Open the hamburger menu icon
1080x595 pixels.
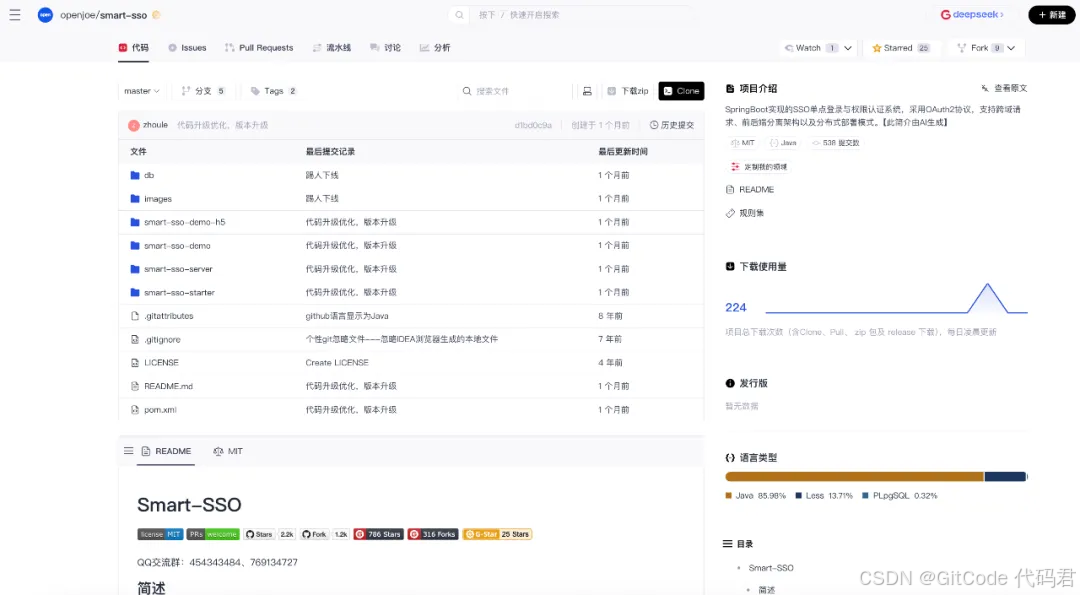pos(14,14)
